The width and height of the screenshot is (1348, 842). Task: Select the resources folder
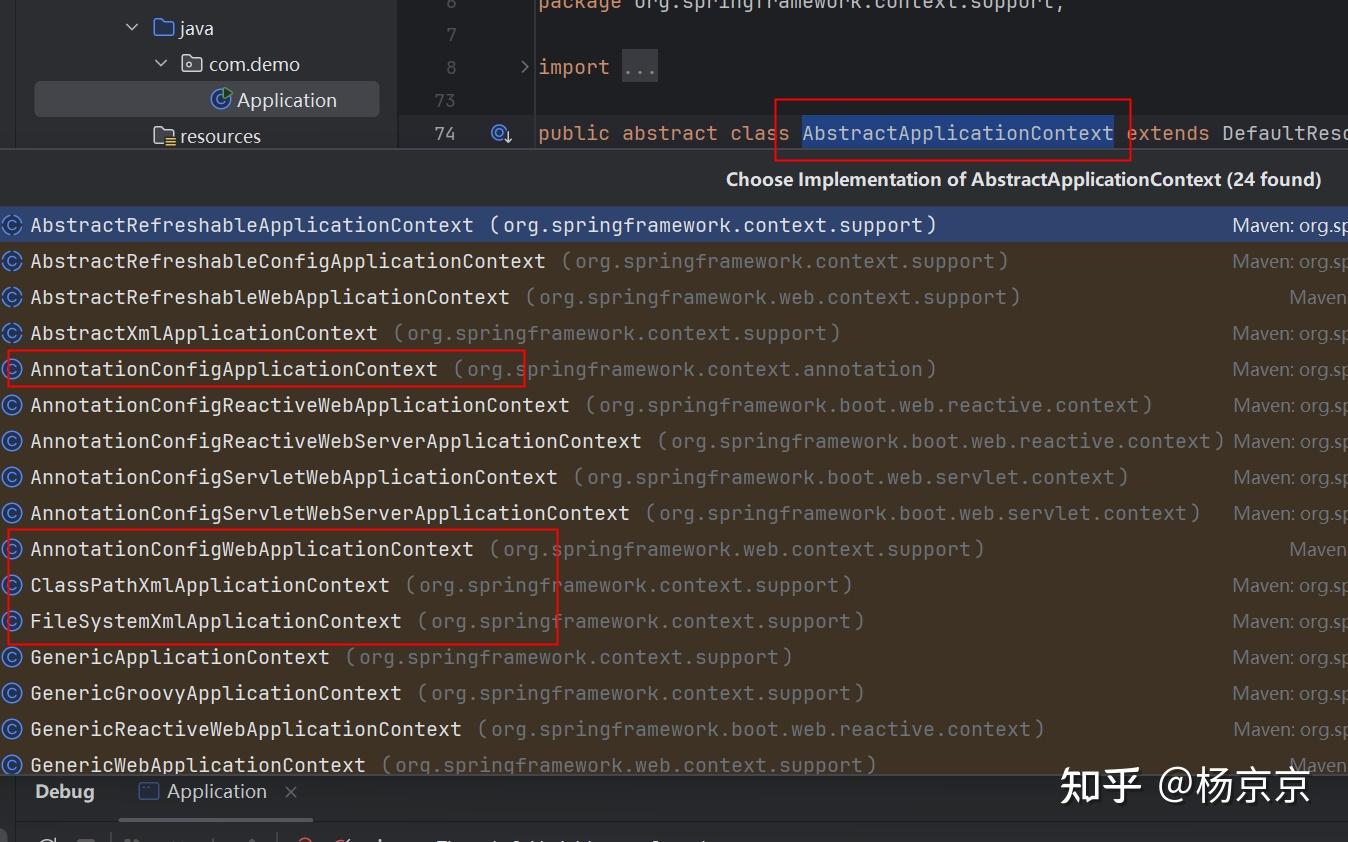pos(207,136)
